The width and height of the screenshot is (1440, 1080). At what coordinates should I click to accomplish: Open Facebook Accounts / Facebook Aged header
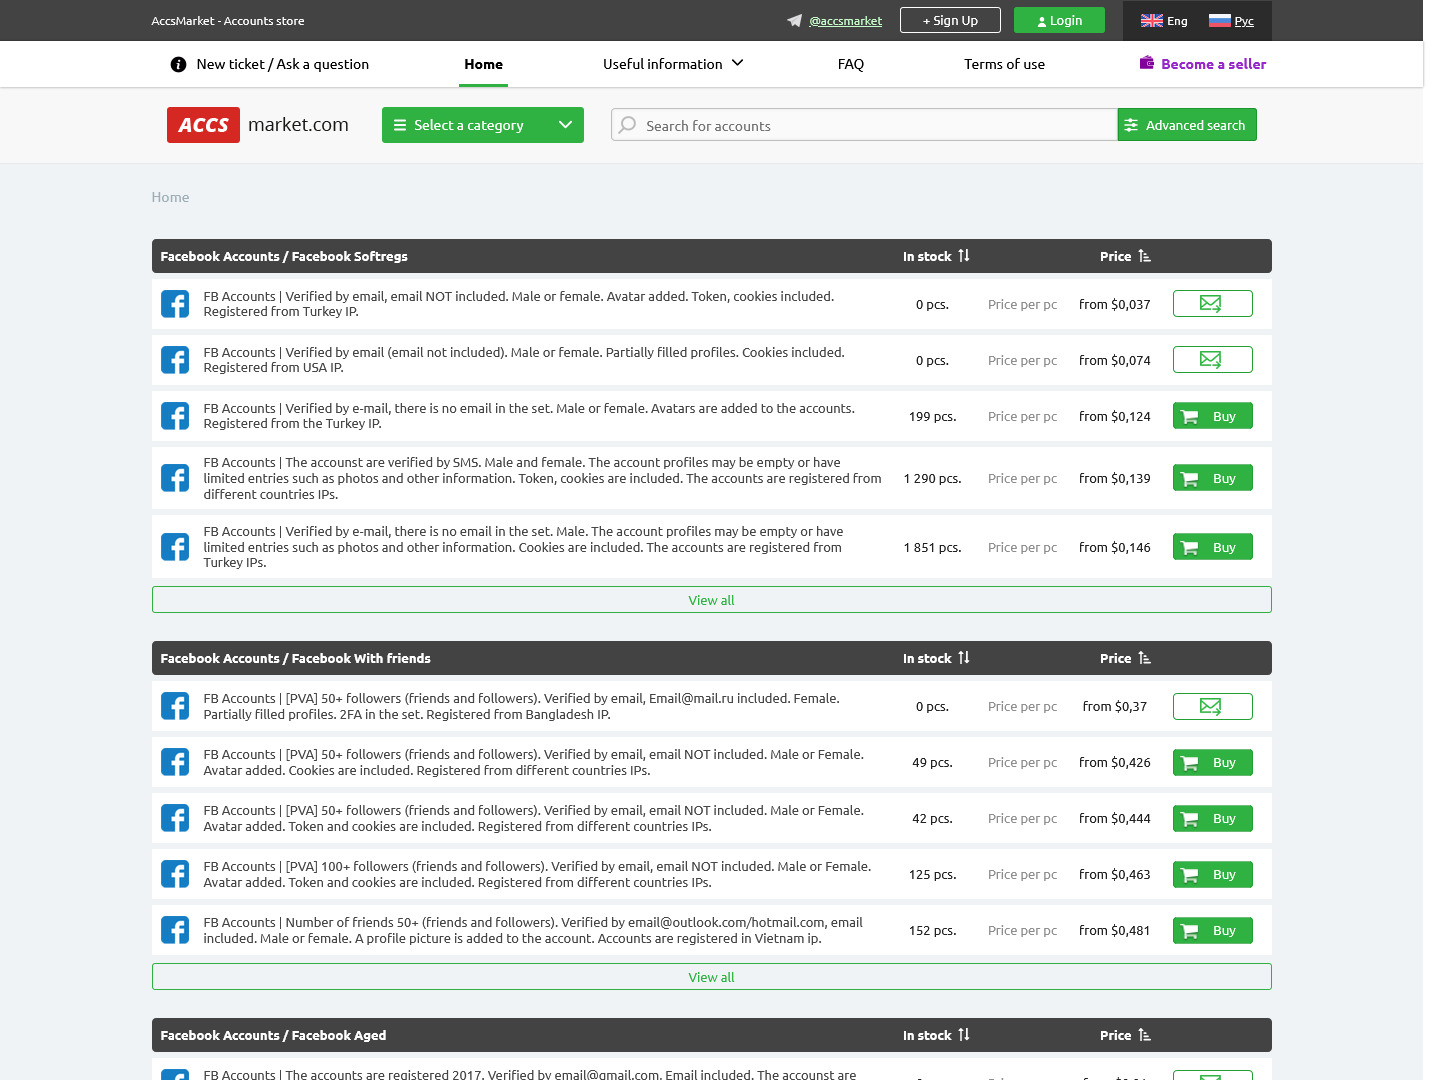pyautogui.click(x=273, y=1035)
